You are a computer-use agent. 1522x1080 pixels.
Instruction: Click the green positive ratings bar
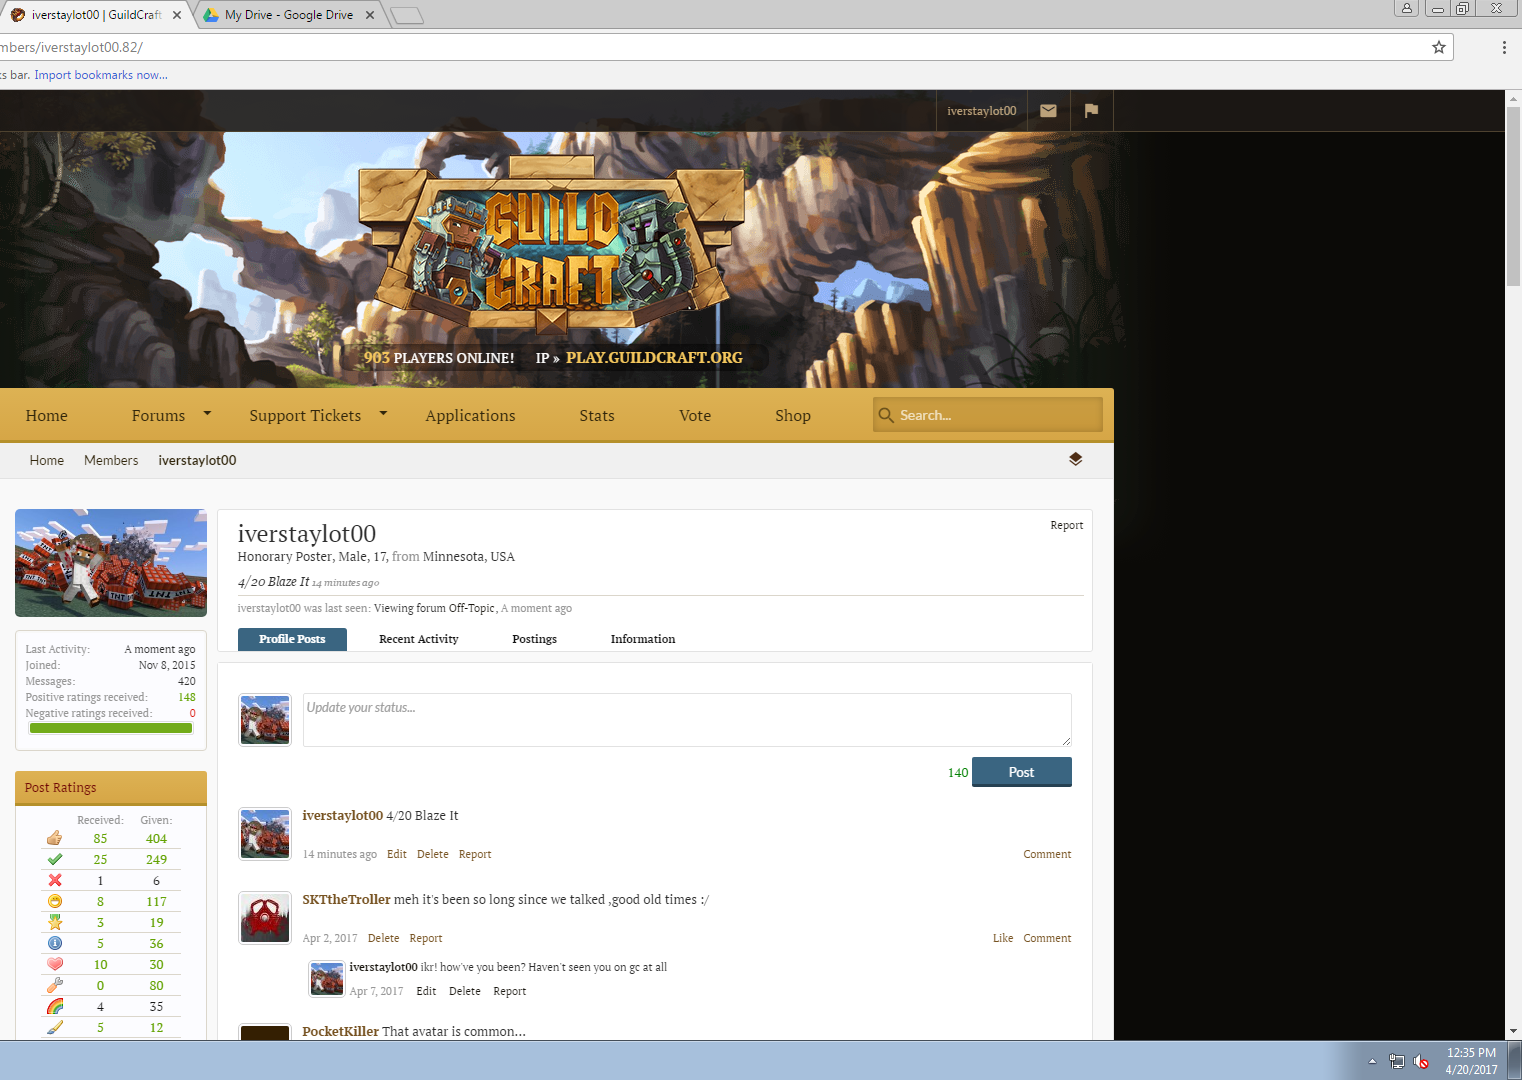coord(111,728)
